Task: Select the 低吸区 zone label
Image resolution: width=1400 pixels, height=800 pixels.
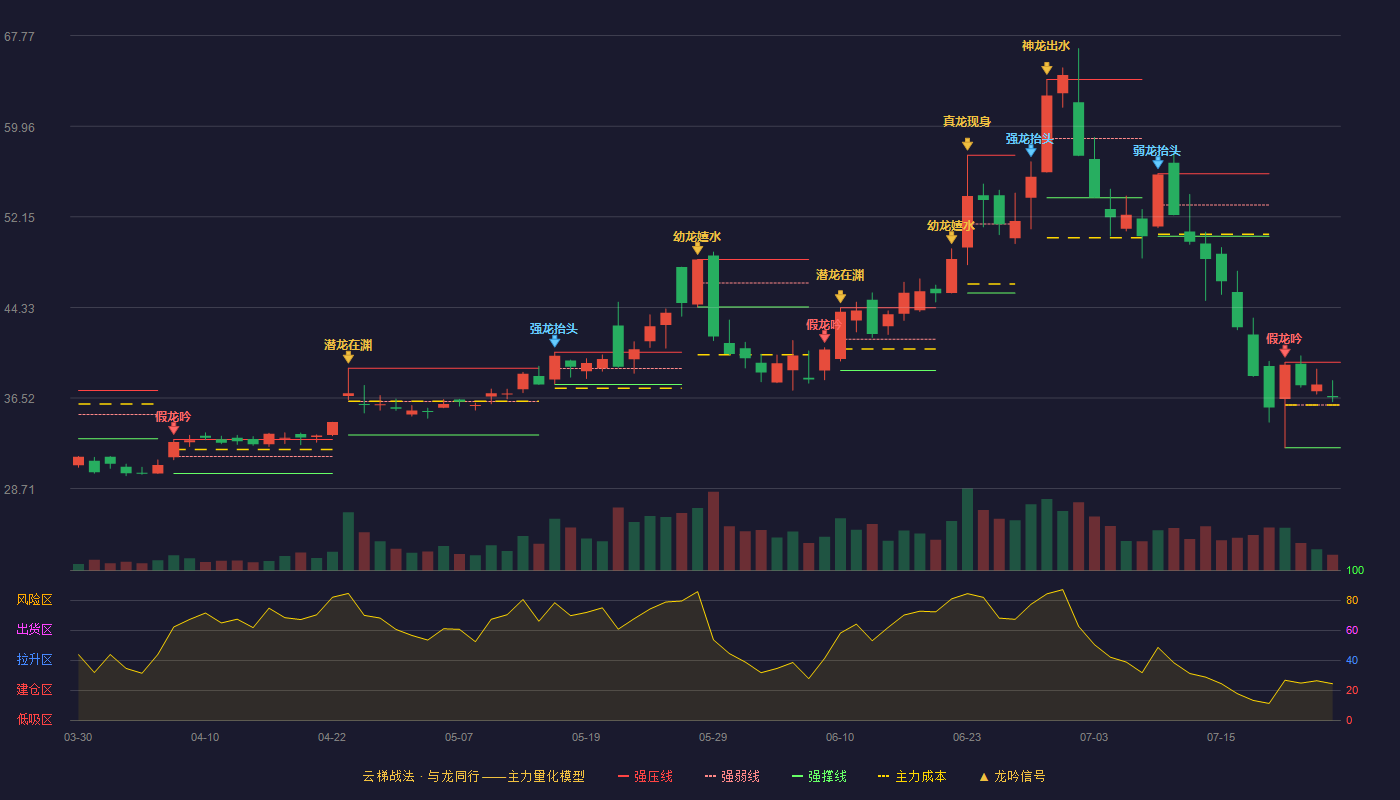Action: pyautogui.click(x=34, y=719)
